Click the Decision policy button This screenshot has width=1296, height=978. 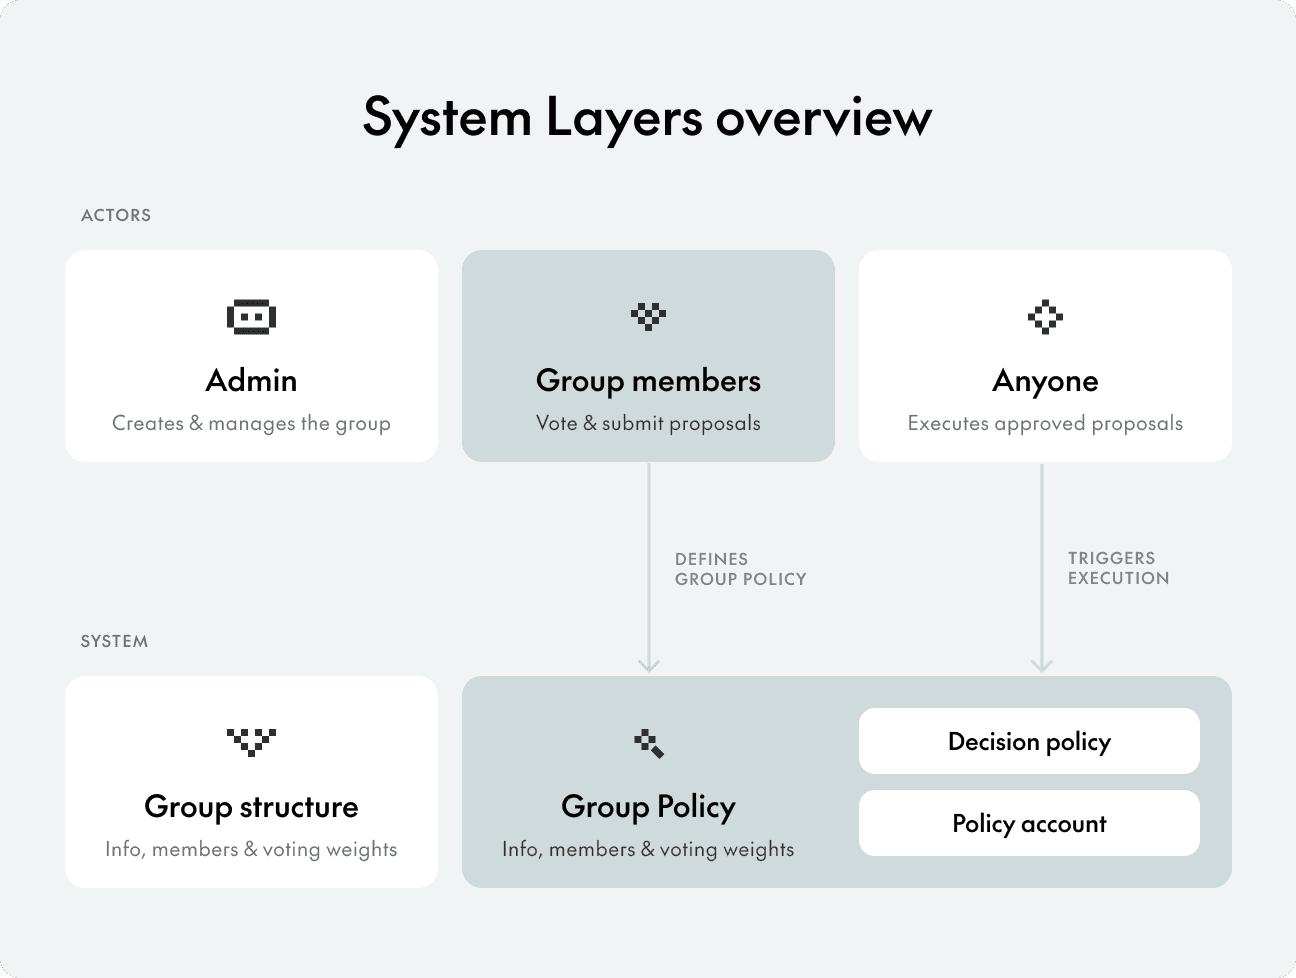[1029, 741]
